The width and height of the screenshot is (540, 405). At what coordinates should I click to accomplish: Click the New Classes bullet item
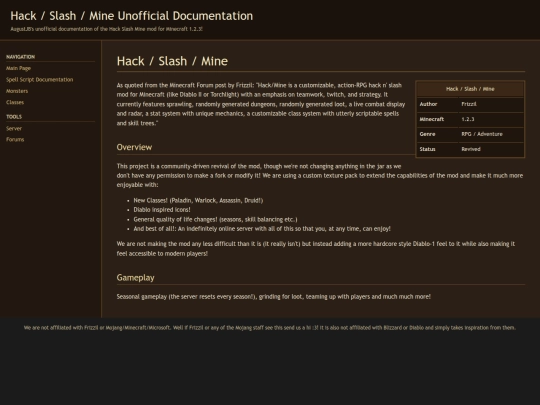click(198, 200)
